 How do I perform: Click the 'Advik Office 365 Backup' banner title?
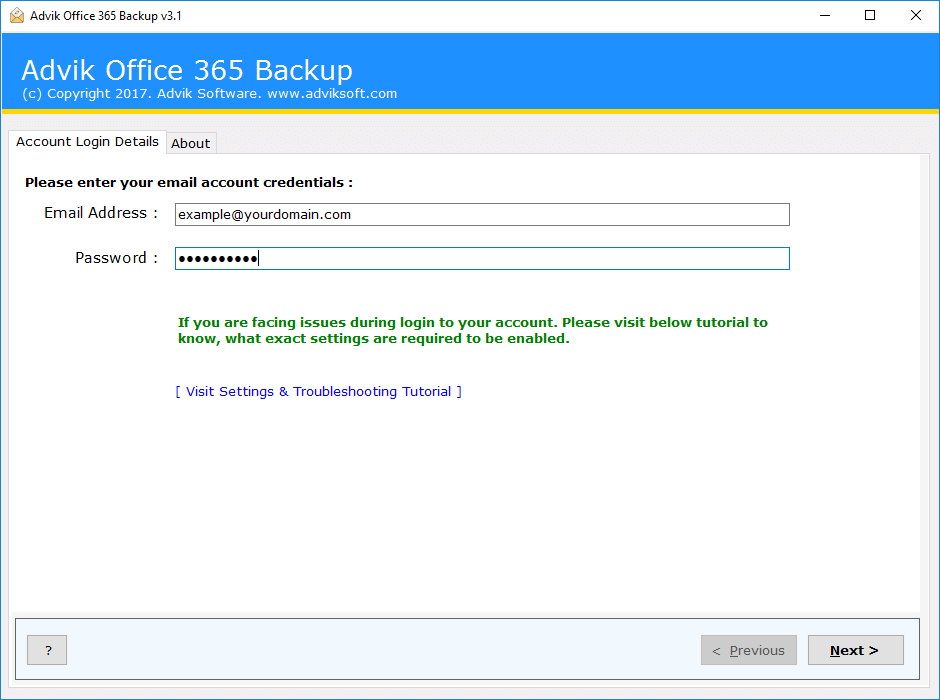tap(187, 70)
